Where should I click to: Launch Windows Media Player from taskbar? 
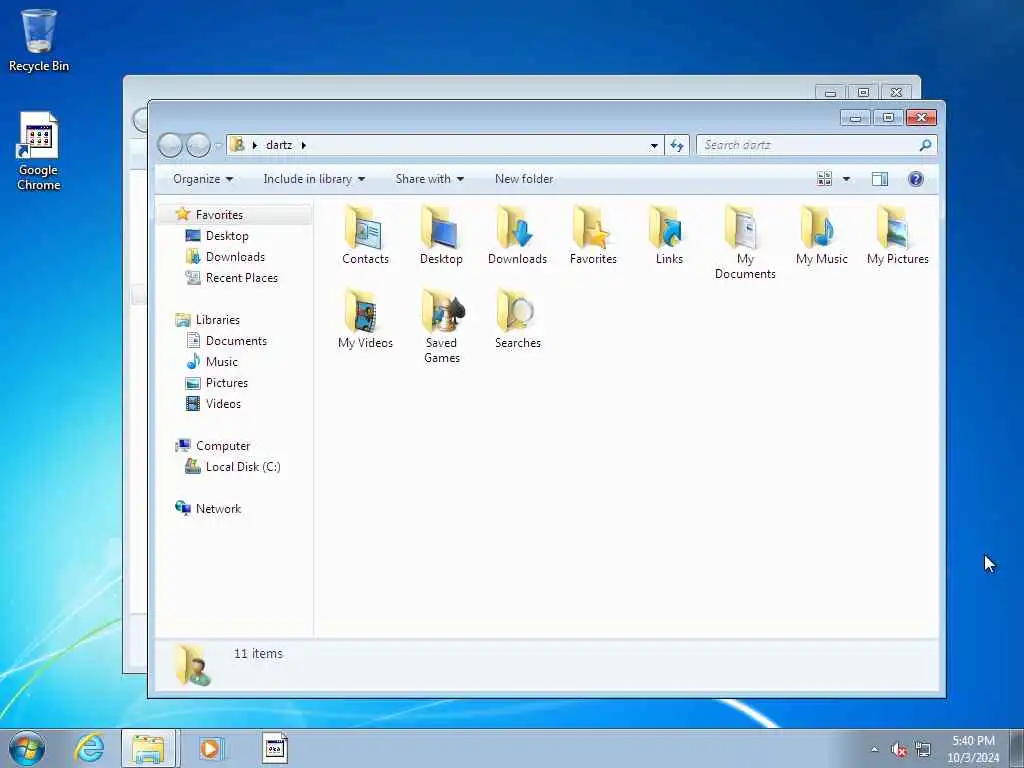coord(210,748)
